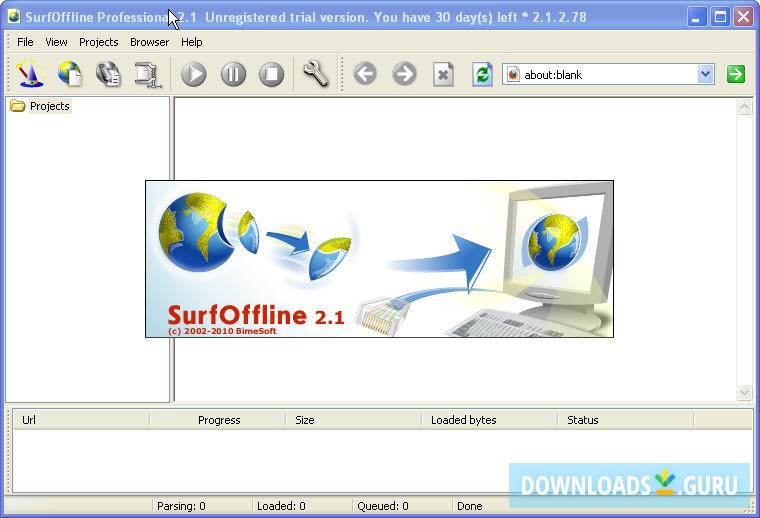This screenshot has width=760, height=518.
Task: Go back with the left arrow icon
Action: pos(365,74)
